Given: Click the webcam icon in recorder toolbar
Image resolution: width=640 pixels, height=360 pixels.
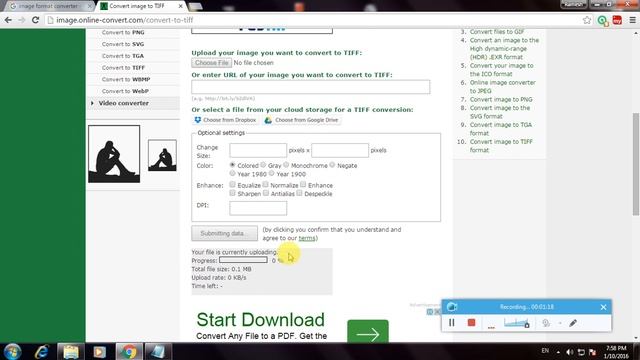Looking at the screenshot, I should tap(546, 323).
